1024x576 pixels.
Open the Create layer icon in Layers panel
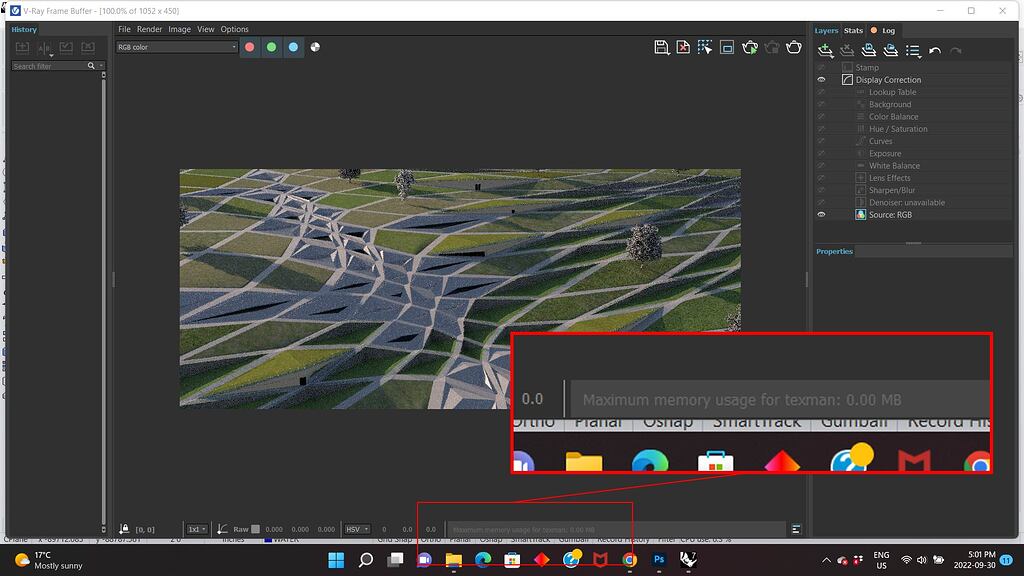click(x=825, y=49)
